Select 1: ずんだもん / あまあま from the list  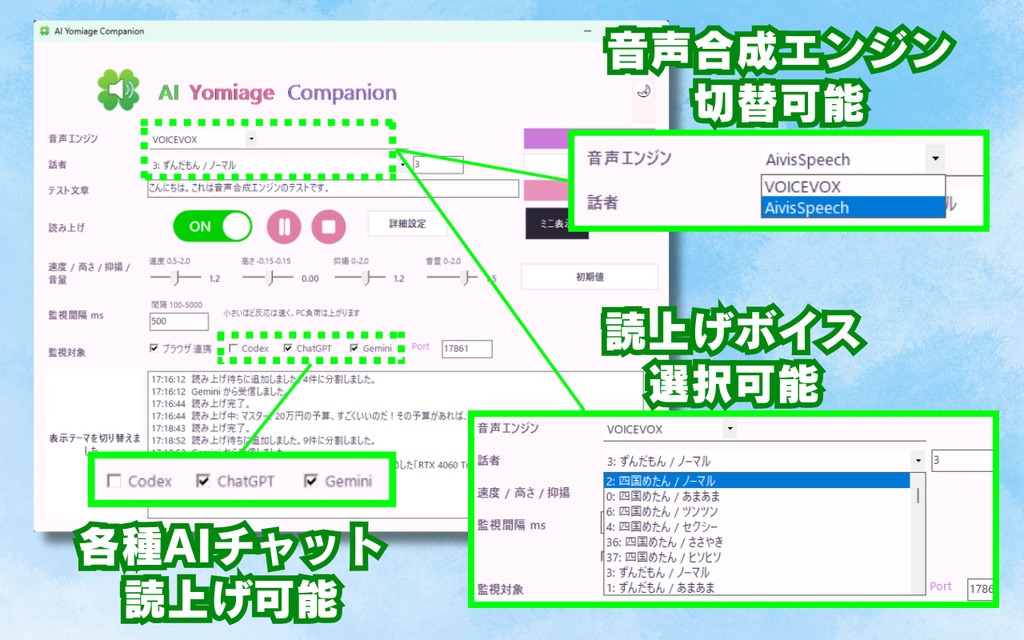(x=757, y=587)
